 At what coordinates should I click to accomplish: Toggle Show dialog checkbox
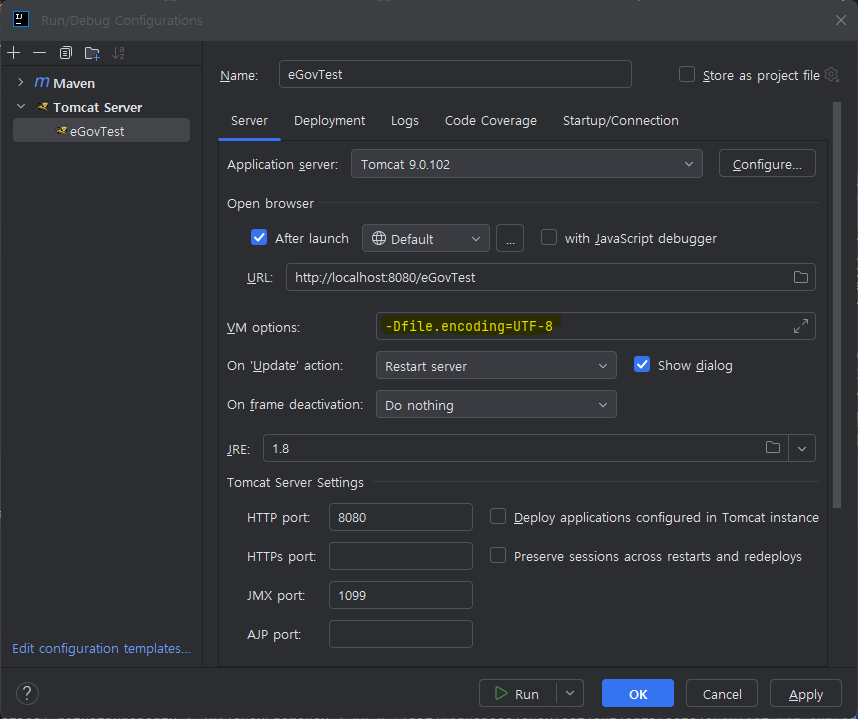tap(642, 364)
